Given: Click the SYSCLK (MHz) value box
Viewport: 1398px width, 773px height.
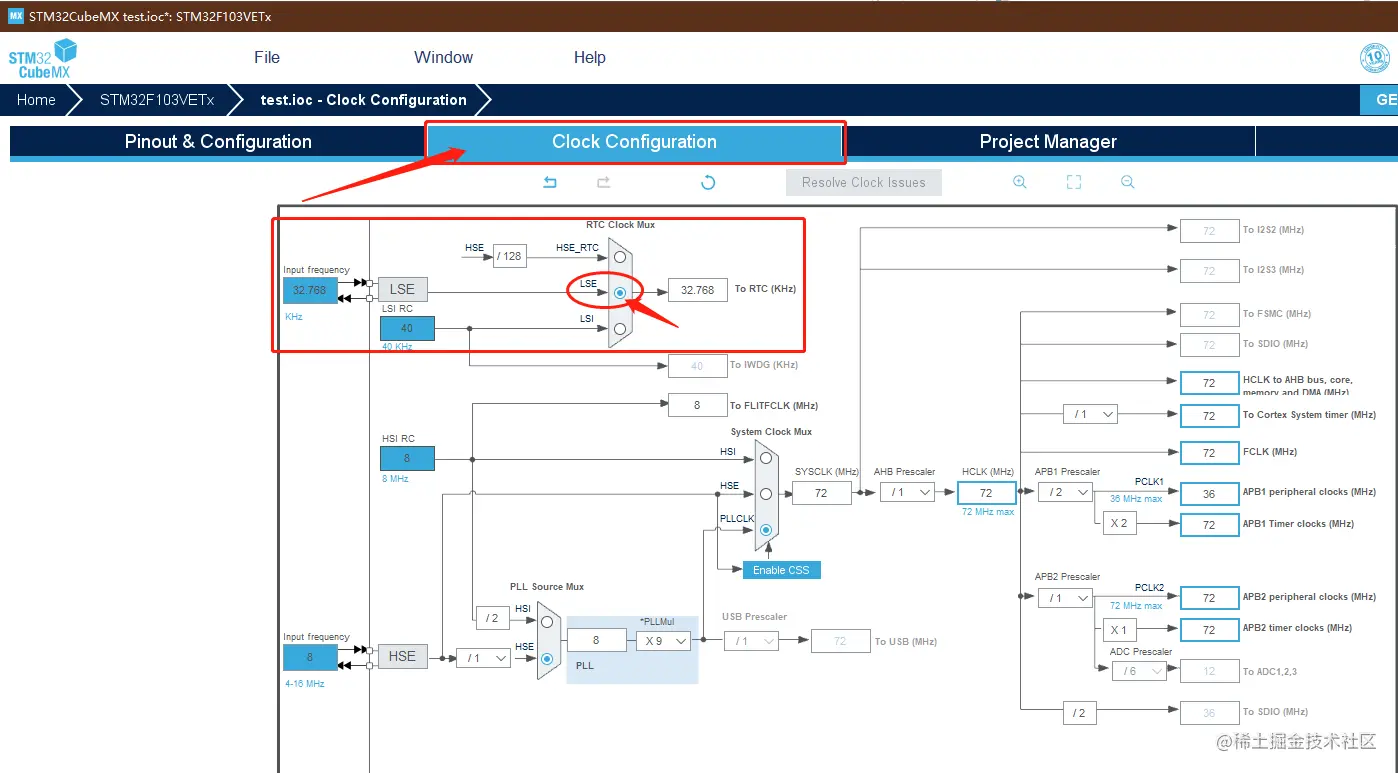Looking at the screenshot, I should pos(821,493).
